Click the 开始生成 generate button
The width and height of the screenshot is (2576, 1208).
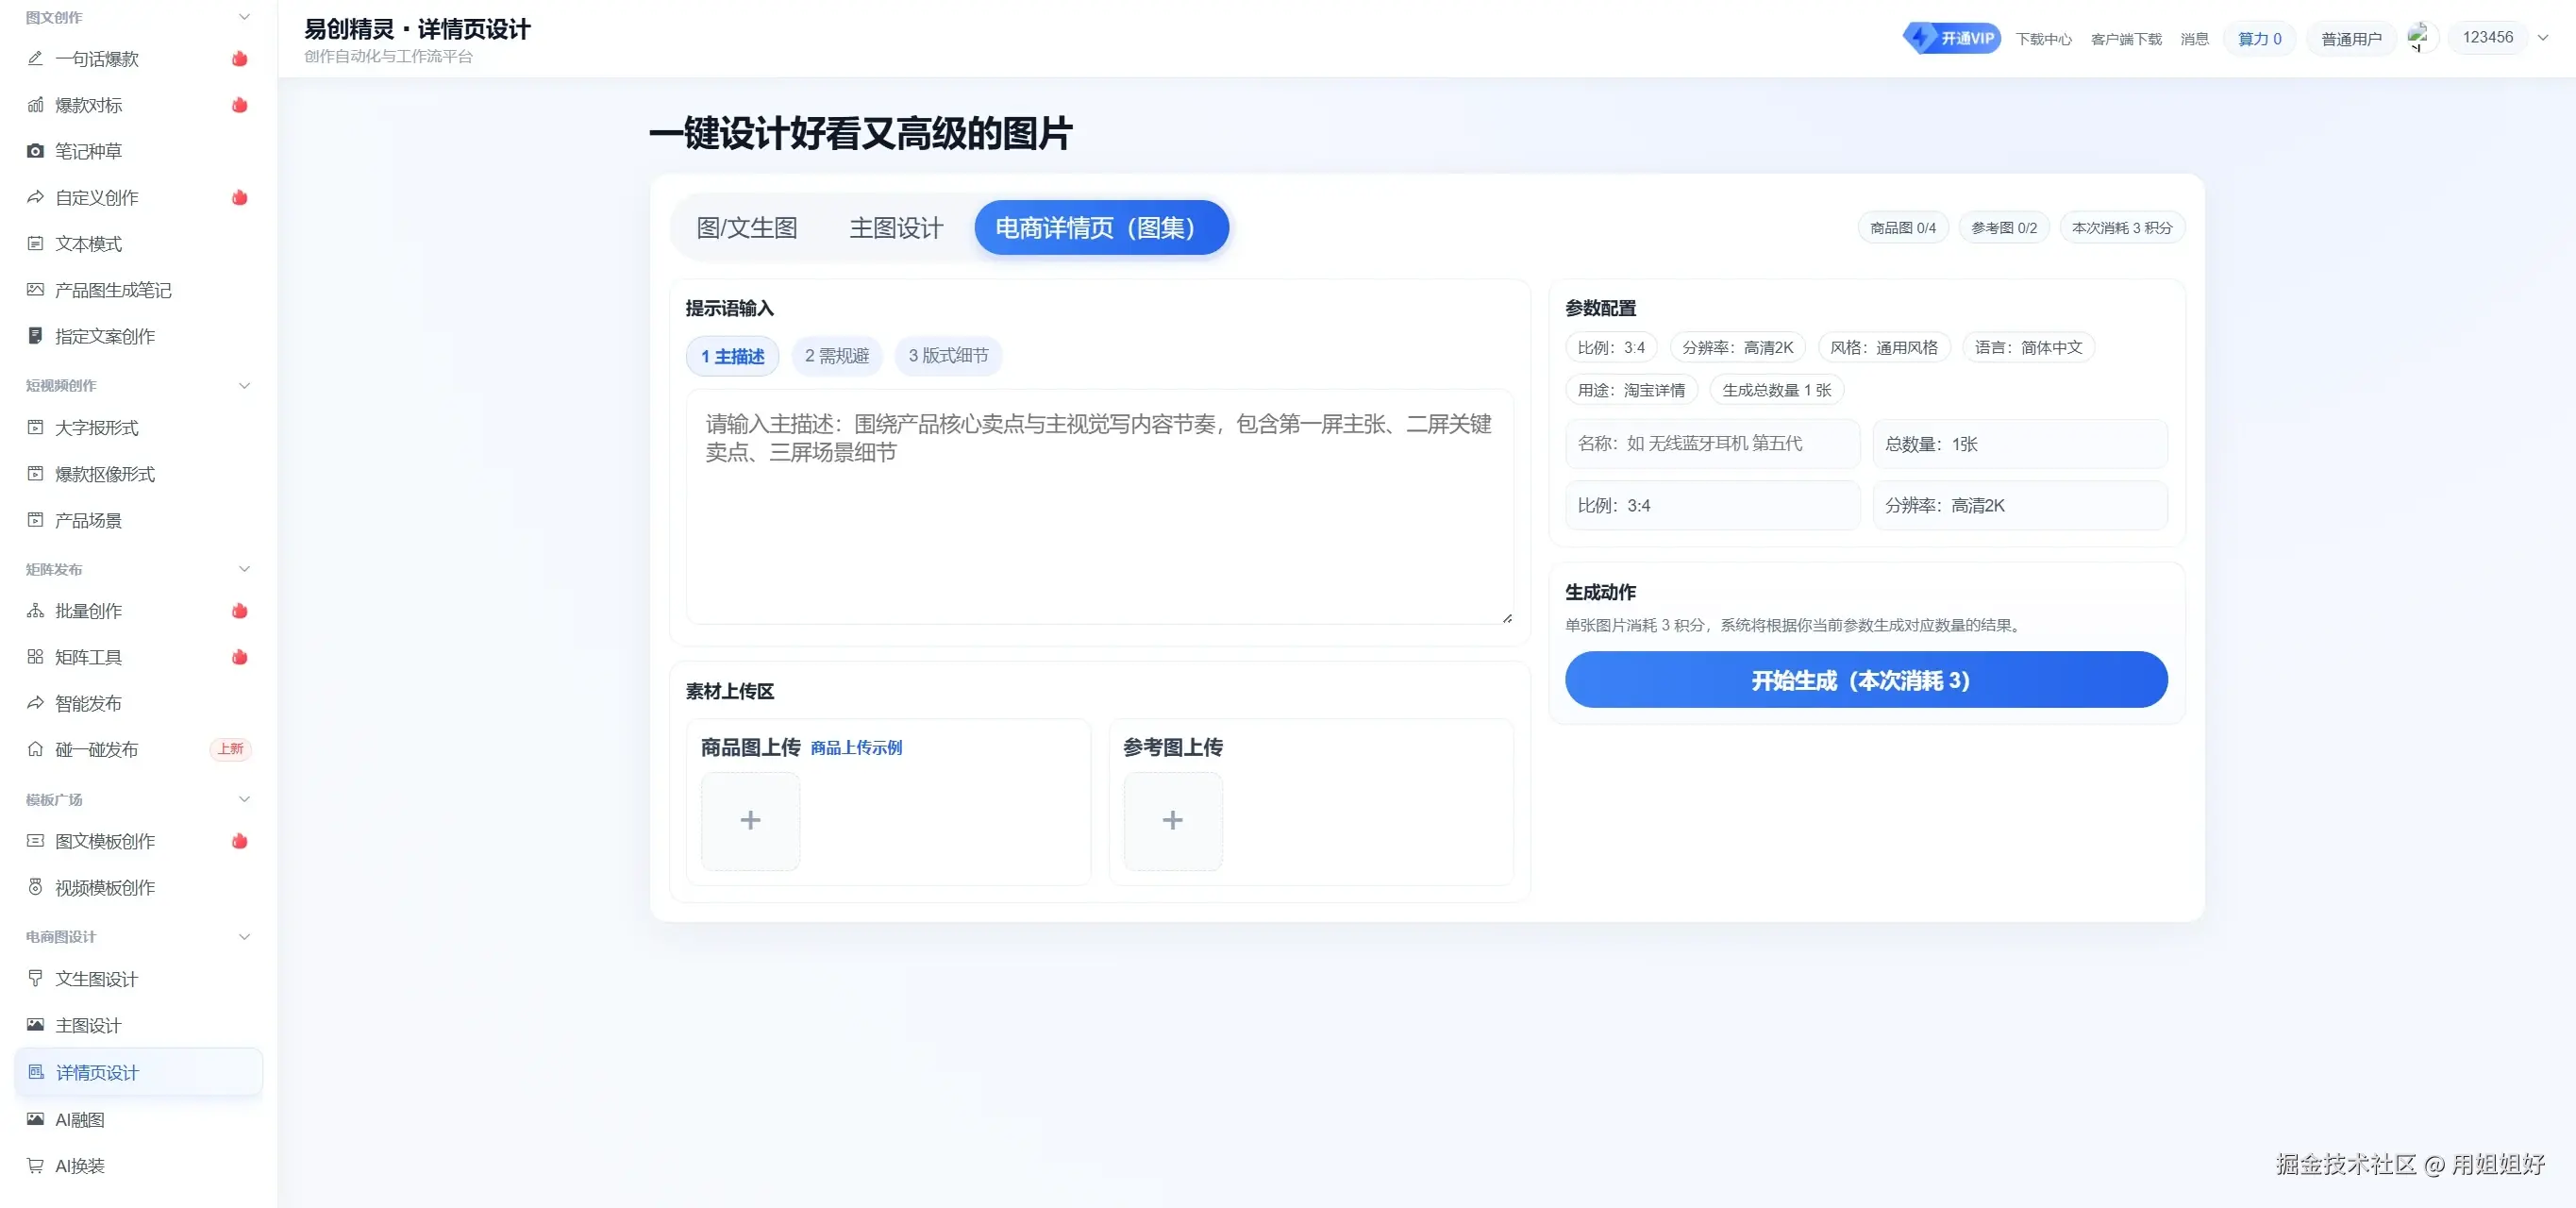tap(1866, 680)
